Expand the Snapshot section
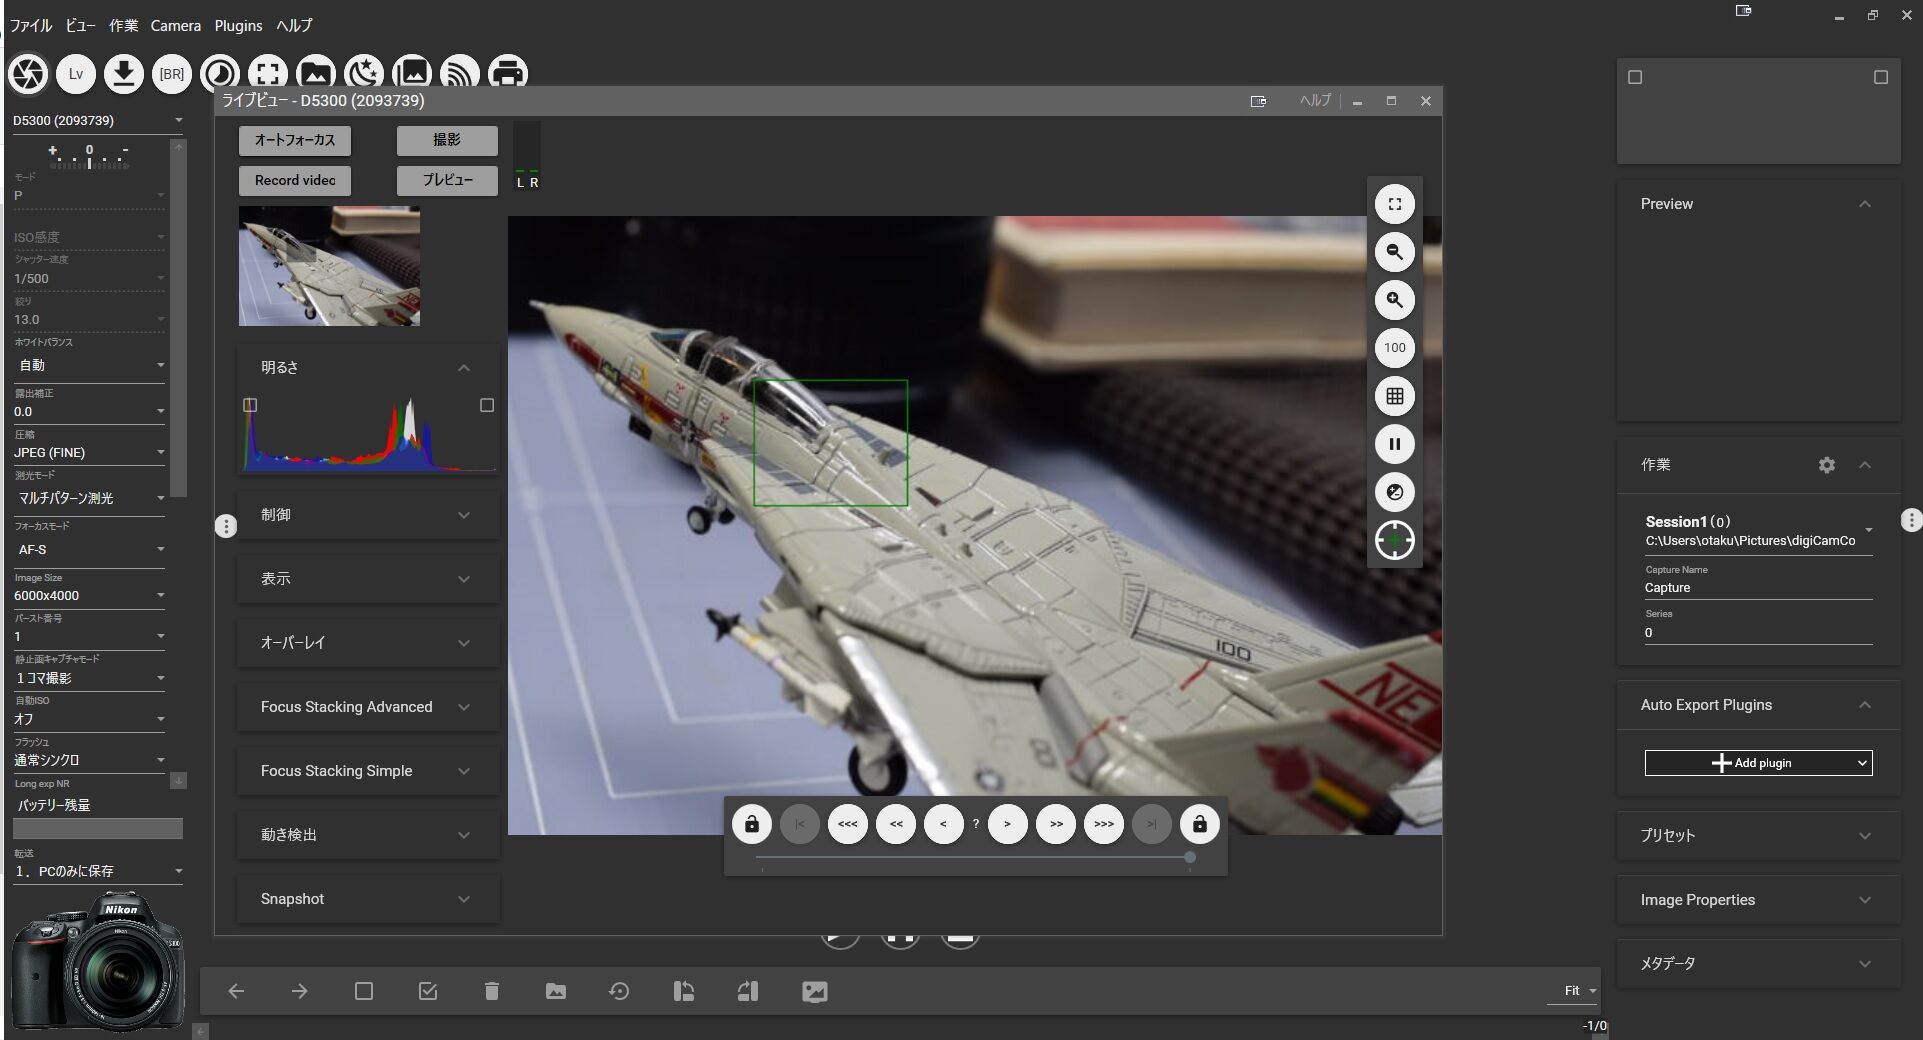 tap(368, 899)
